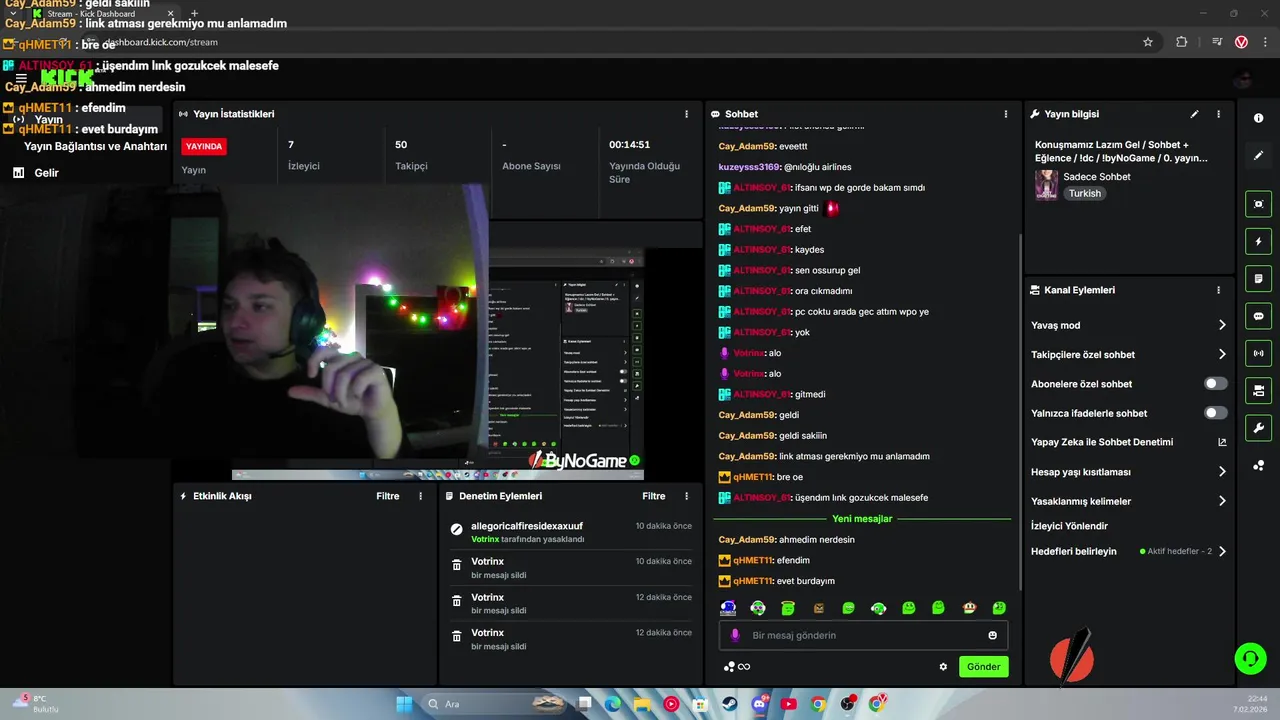Screen dimensions: 1280x720
Task: Open Yapay Zeka ile Sohbet Denetimi
Action: click(x=1102, y=442)
